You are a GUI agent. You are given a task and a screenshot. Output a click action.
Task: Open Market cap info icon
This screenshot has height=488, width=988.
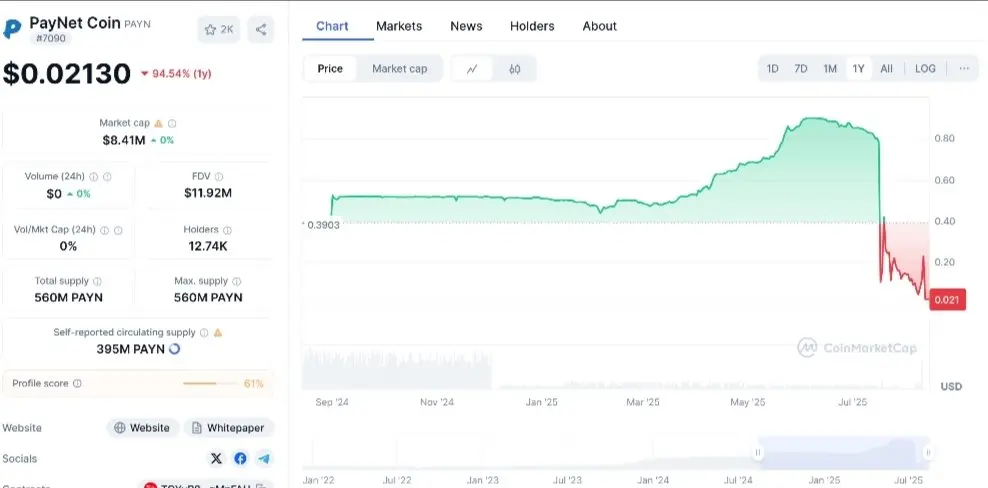(x=172, y=124)
